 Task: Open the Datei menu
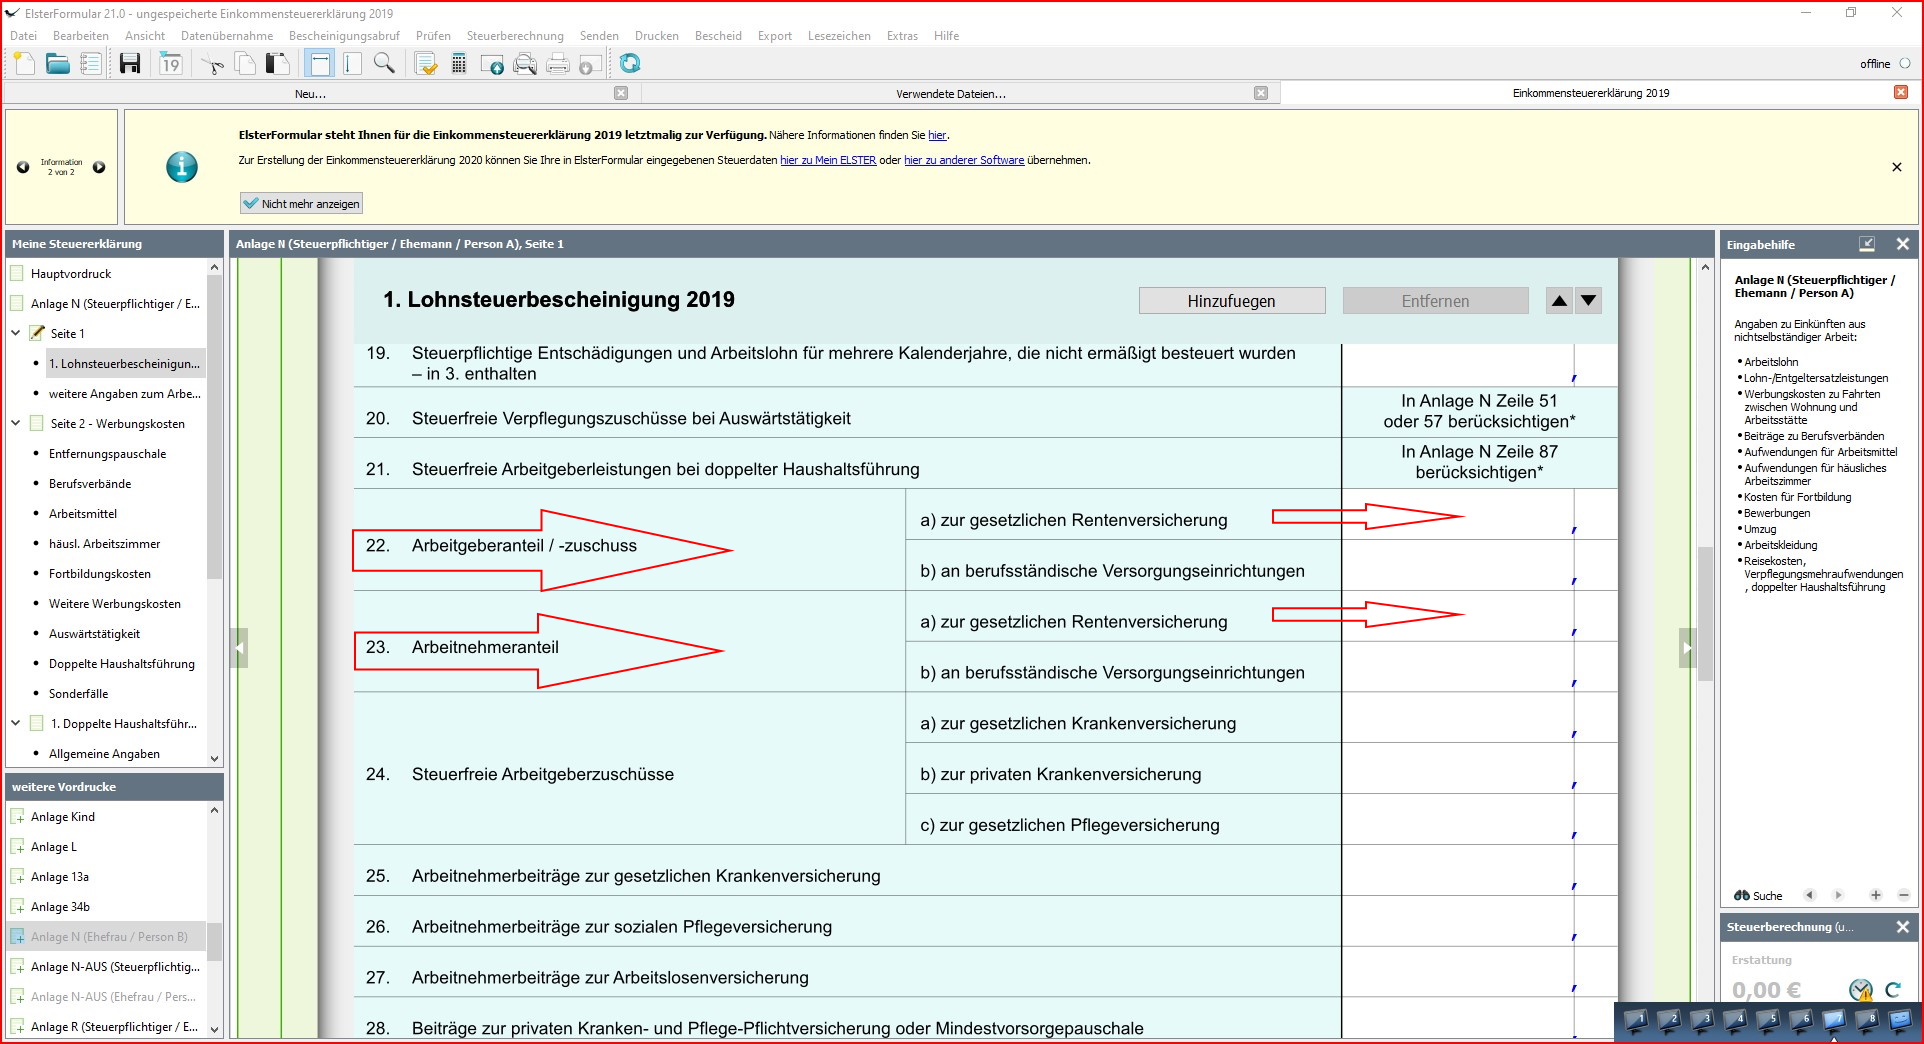pos(23,36)
